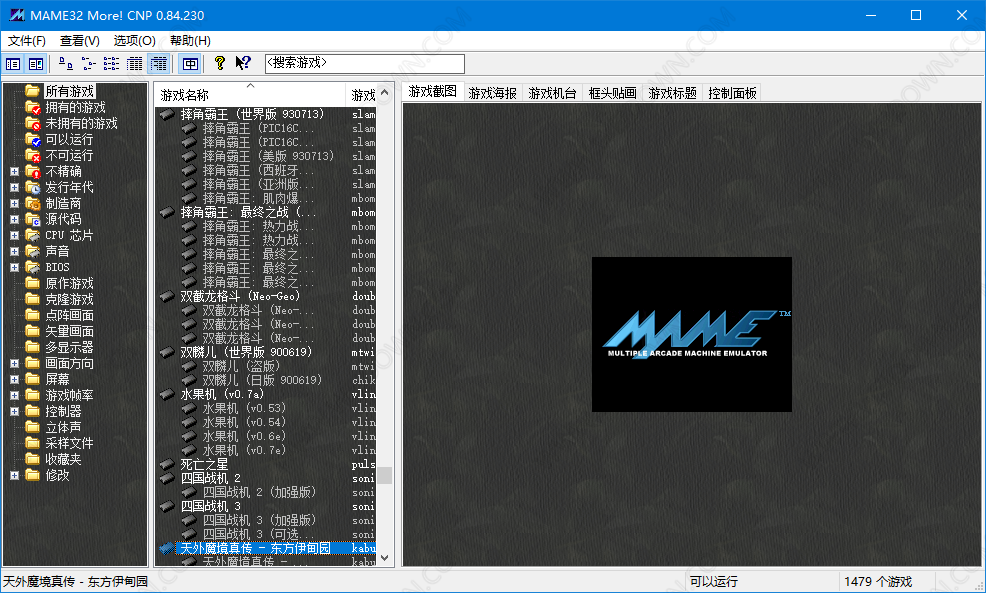Image resolution: width=986 pixels, height=593 pixels.
Task: Click the game list scrollbar down arrow
Action: 385,557
